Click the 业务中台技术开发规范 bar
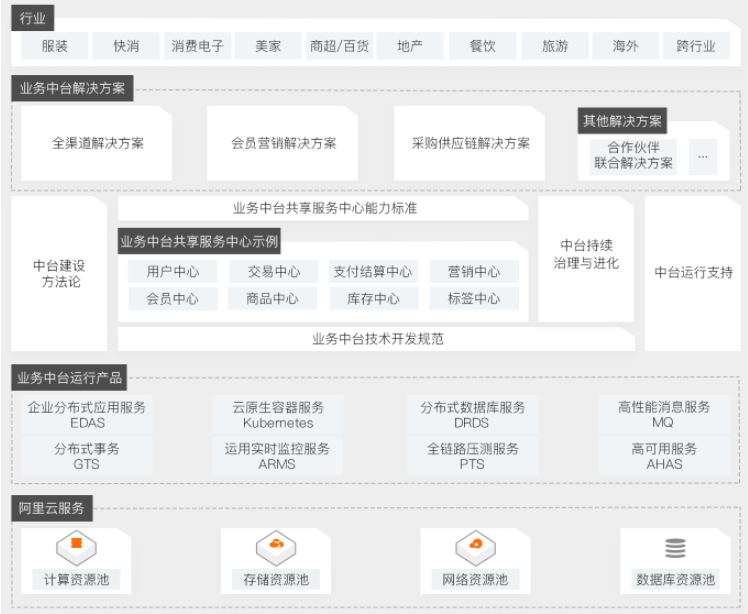The height and width of the screenshot is (614, 748). pyautogui.click(x=376, y=339)
